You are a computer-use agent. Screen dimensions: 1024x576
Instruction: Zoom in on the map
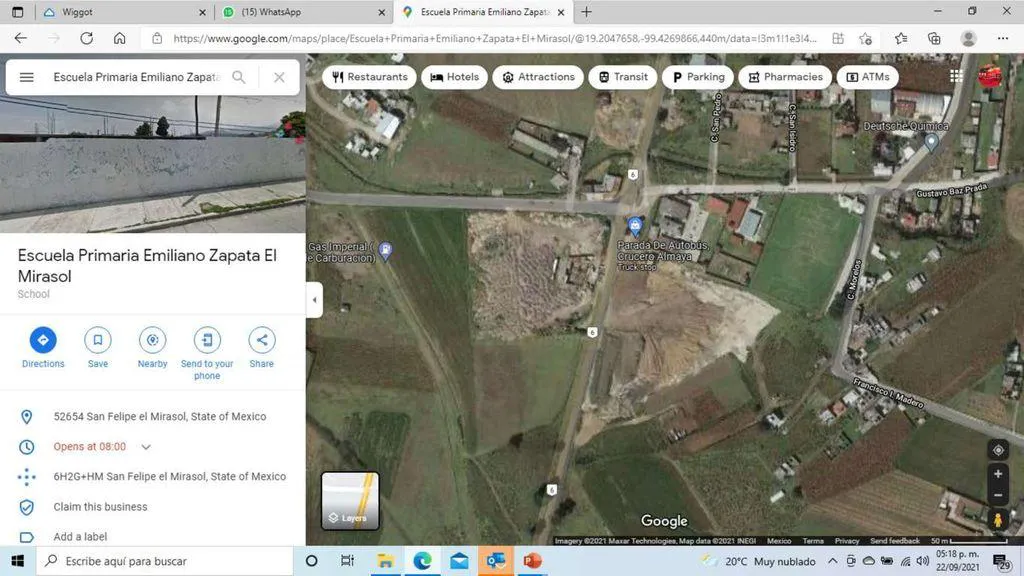tap(998, 474)
